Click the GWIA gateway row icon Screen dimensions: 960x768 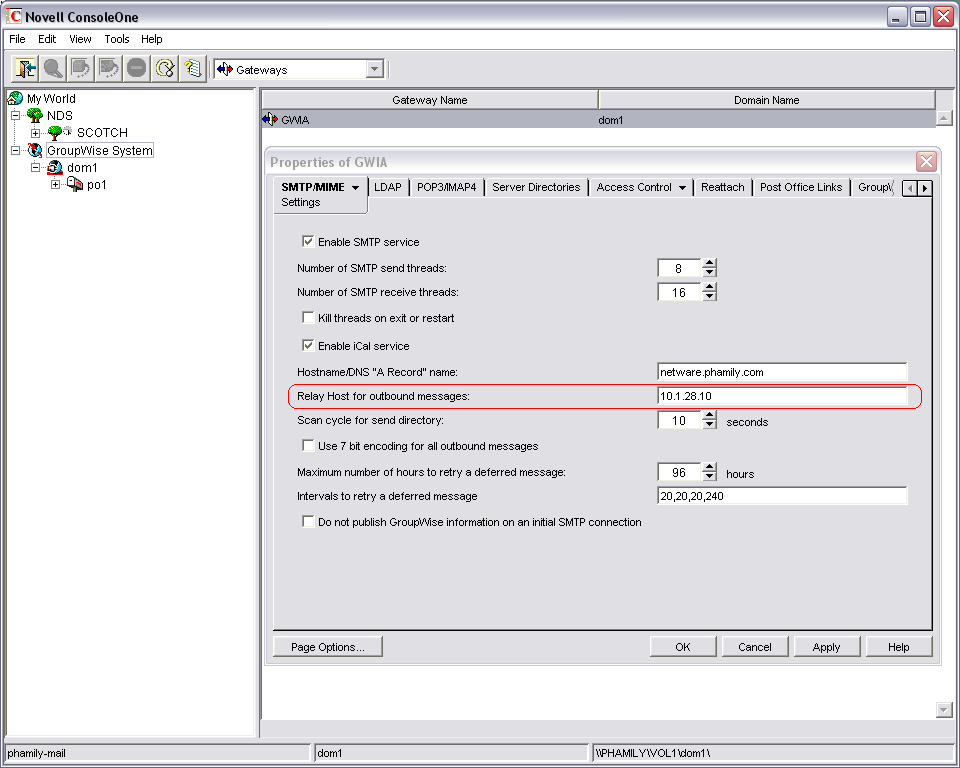click(x=270, y=119)
